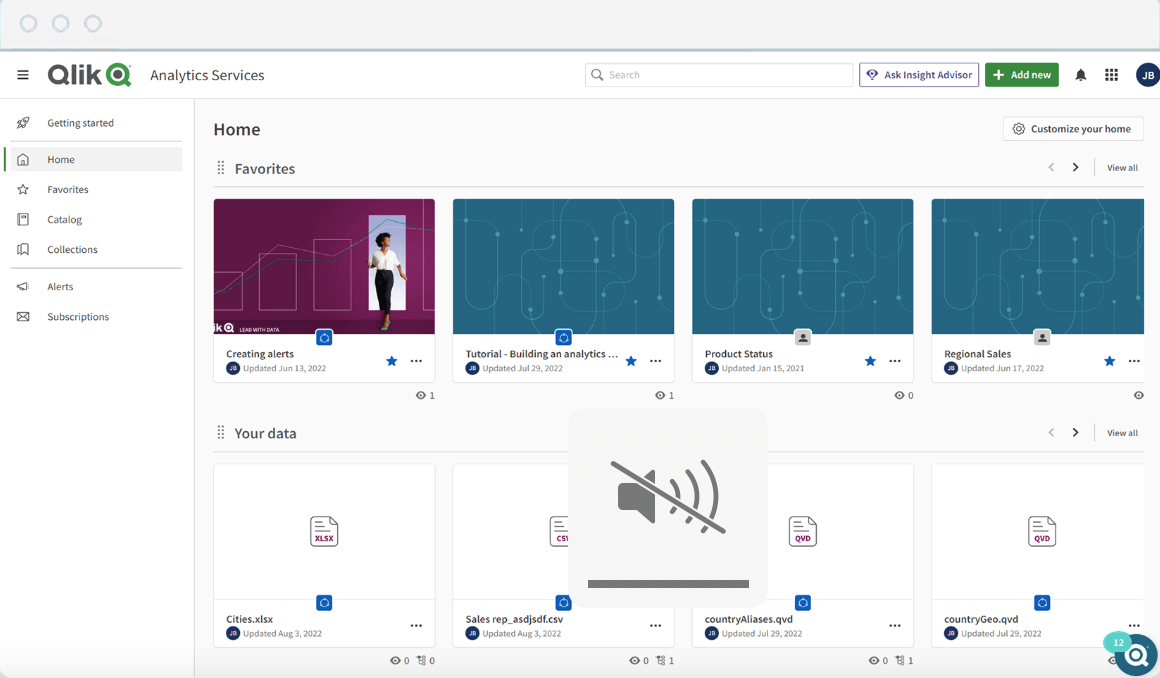Open the more options menu for Cities.xlsx
Viewport: 1160px width, 678px height.
click(416, 625)
